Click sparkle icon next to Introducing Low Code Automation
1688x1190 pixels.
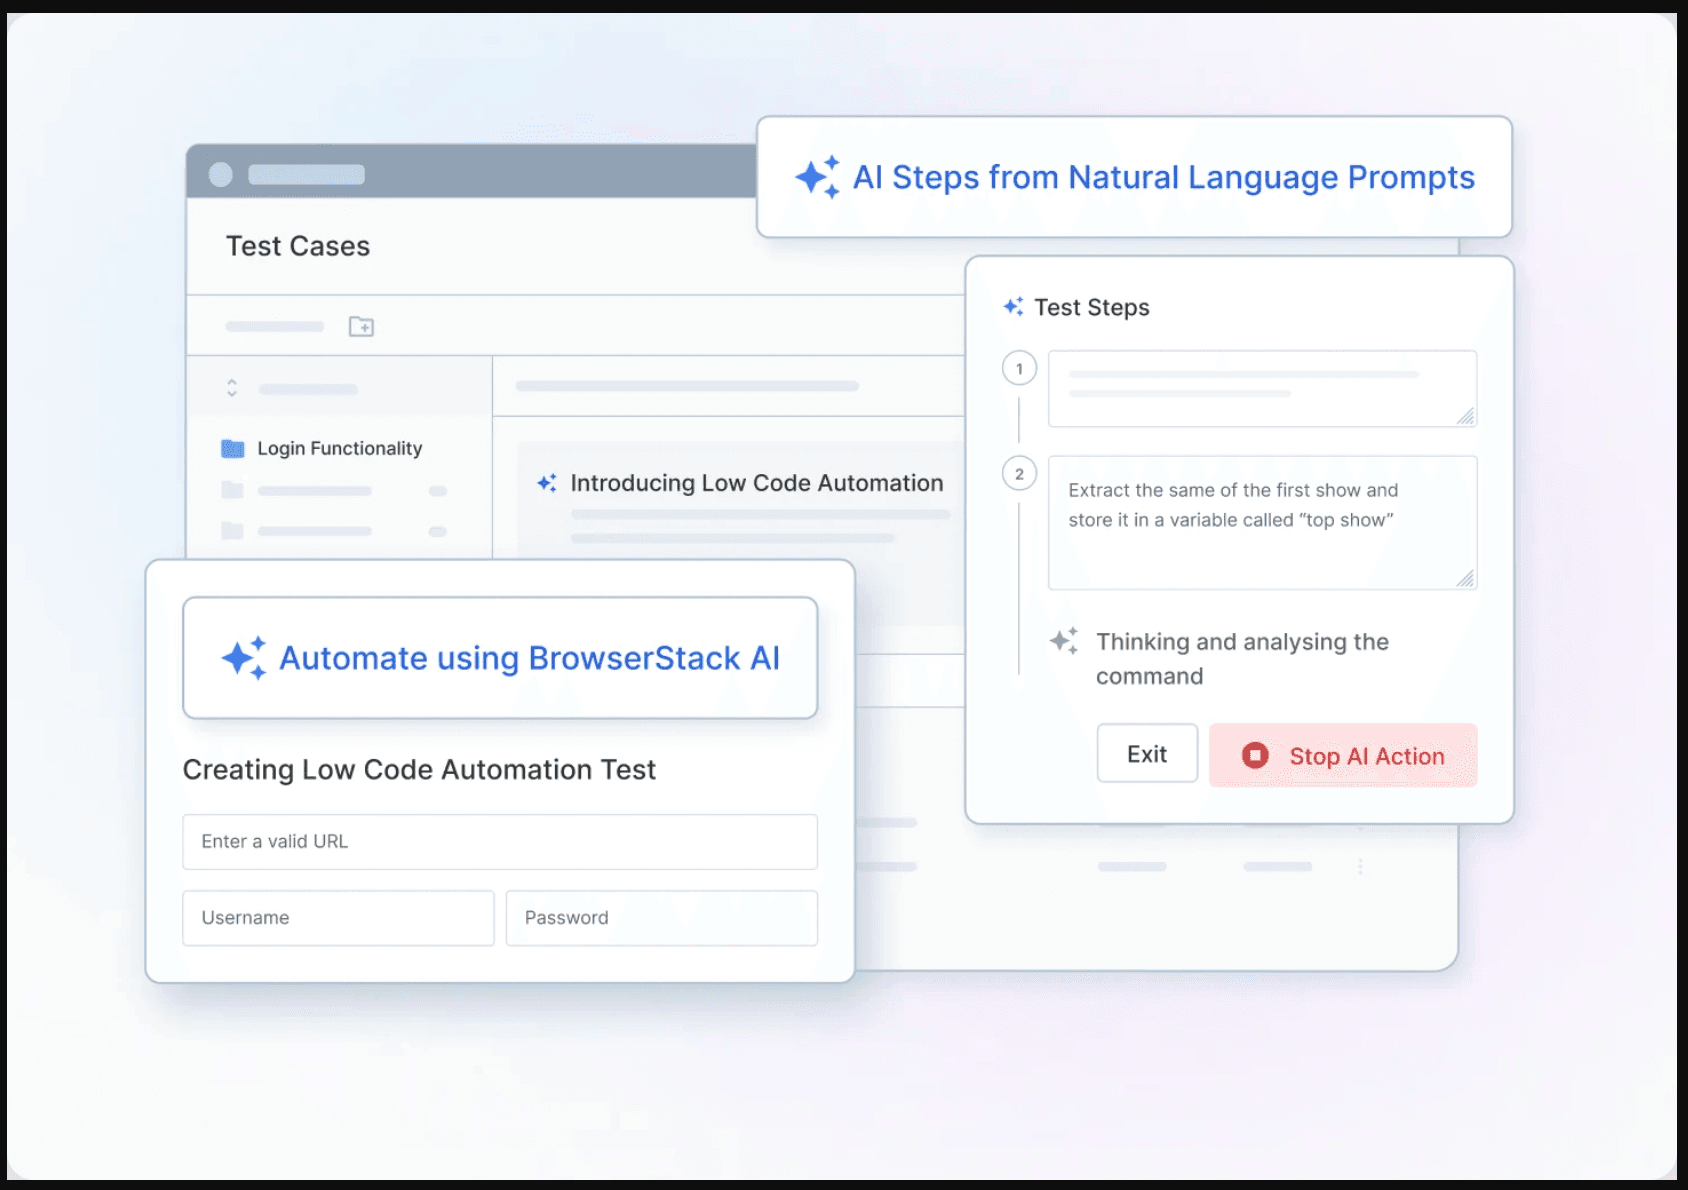547,483
